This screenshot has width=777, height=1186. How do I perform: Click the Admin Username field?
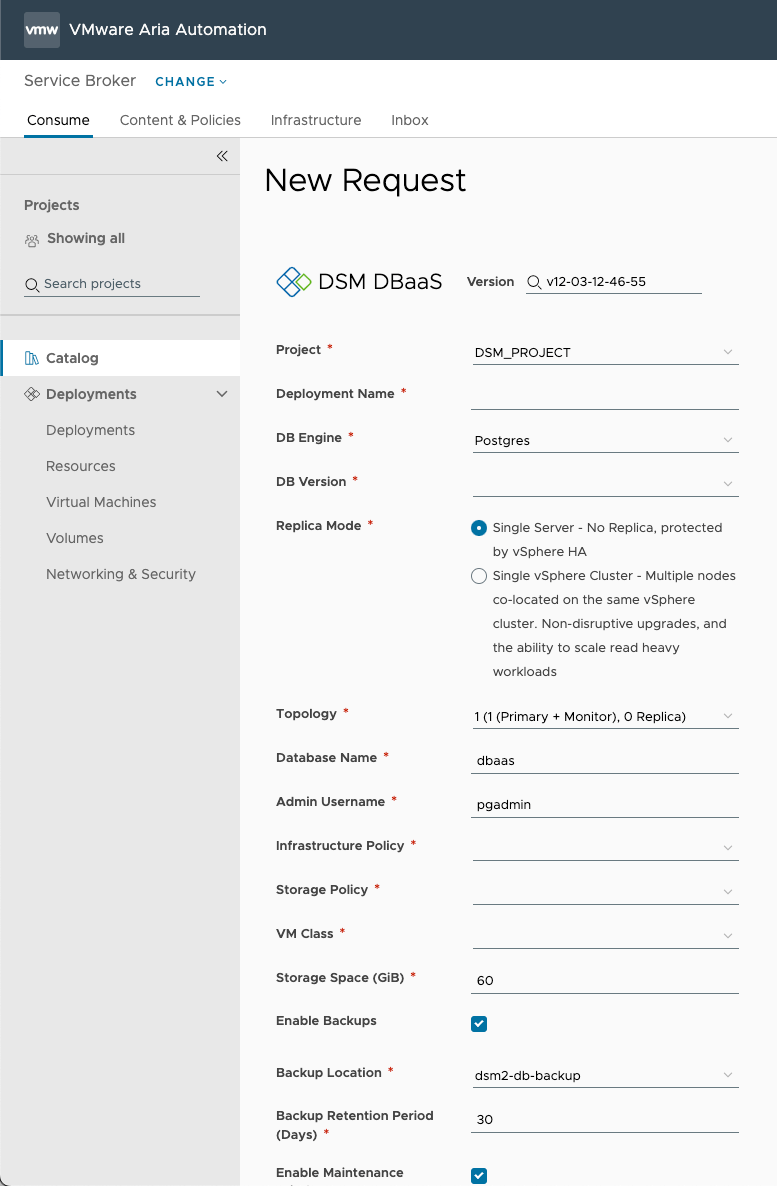pos(605,804)
